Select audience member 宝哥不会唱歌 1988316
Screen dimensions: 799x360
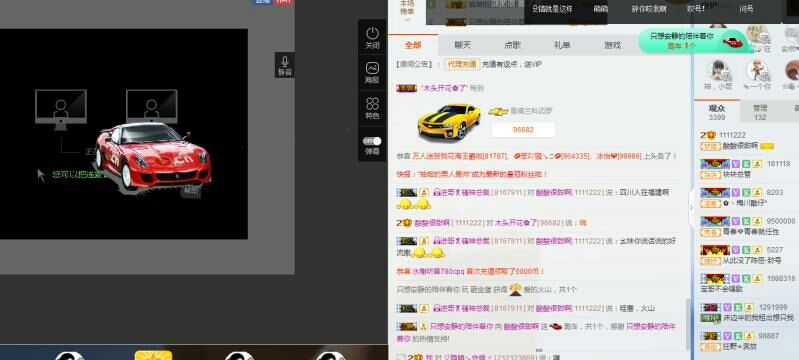(x=746, y=283)
